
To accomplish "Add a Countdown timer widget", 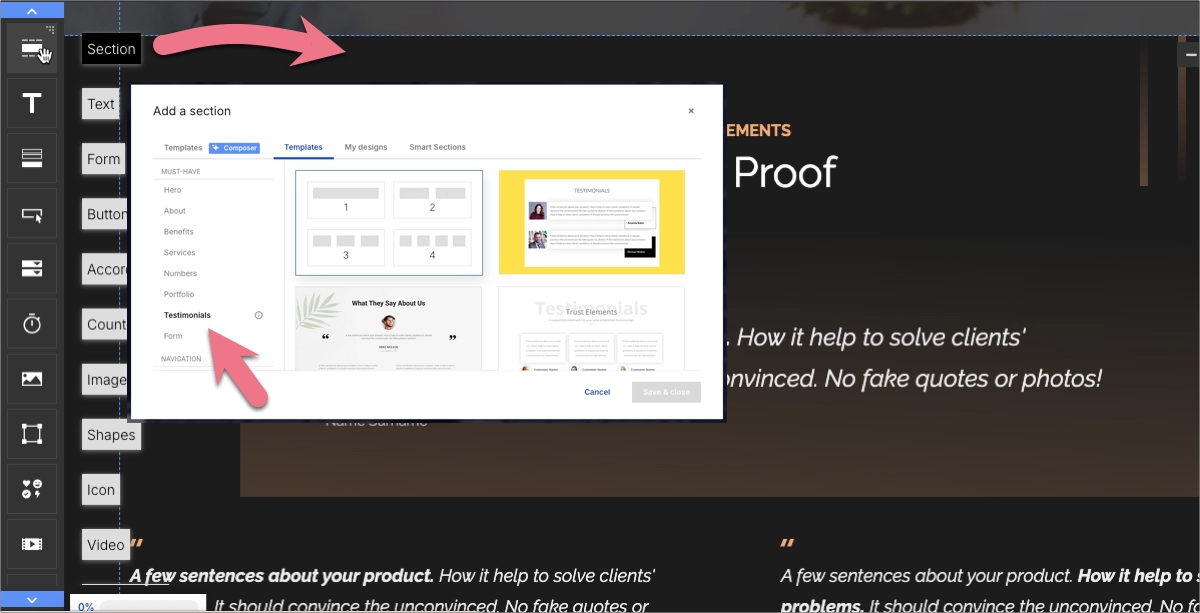I will (32, 323).
